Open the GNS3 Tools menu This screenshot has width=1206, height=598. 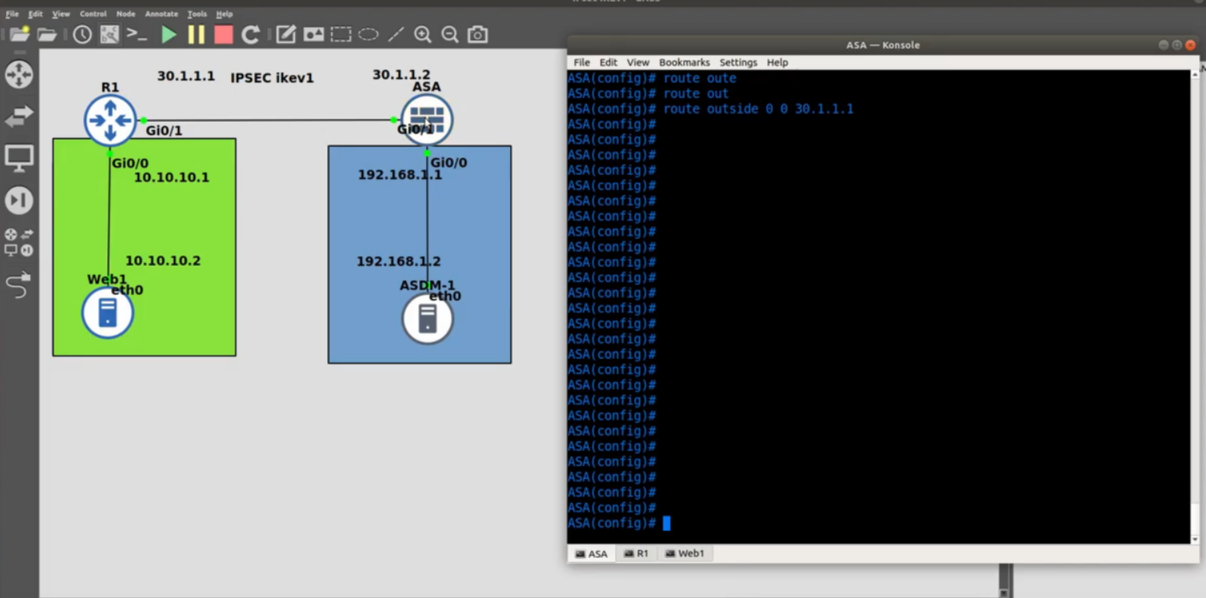click(197, 14)
